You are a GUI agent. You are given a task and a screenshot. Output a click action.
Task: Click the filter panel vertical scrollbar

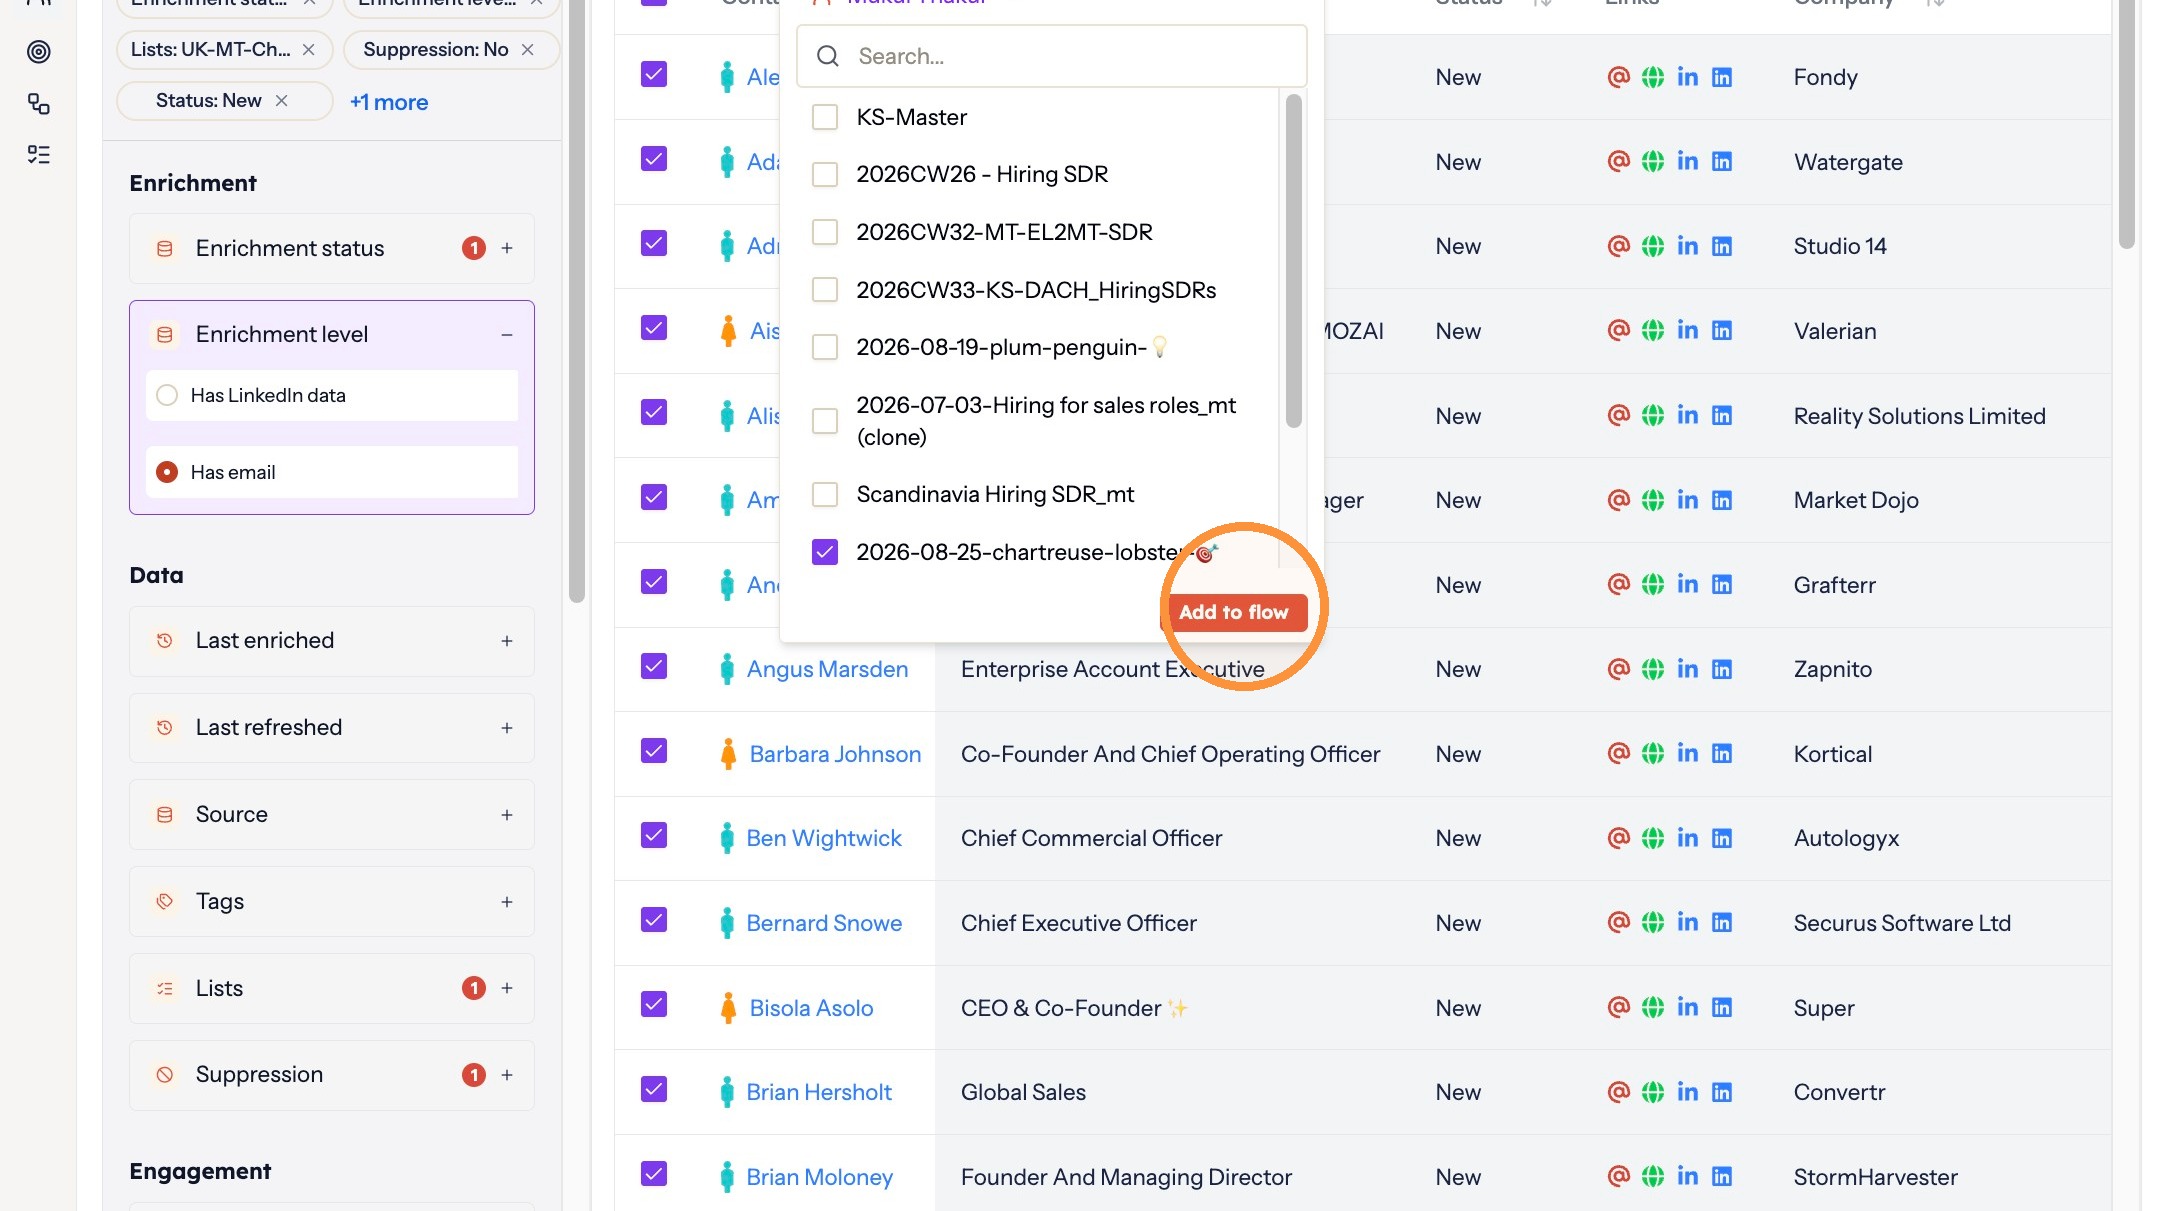click(x=576, y=300)
